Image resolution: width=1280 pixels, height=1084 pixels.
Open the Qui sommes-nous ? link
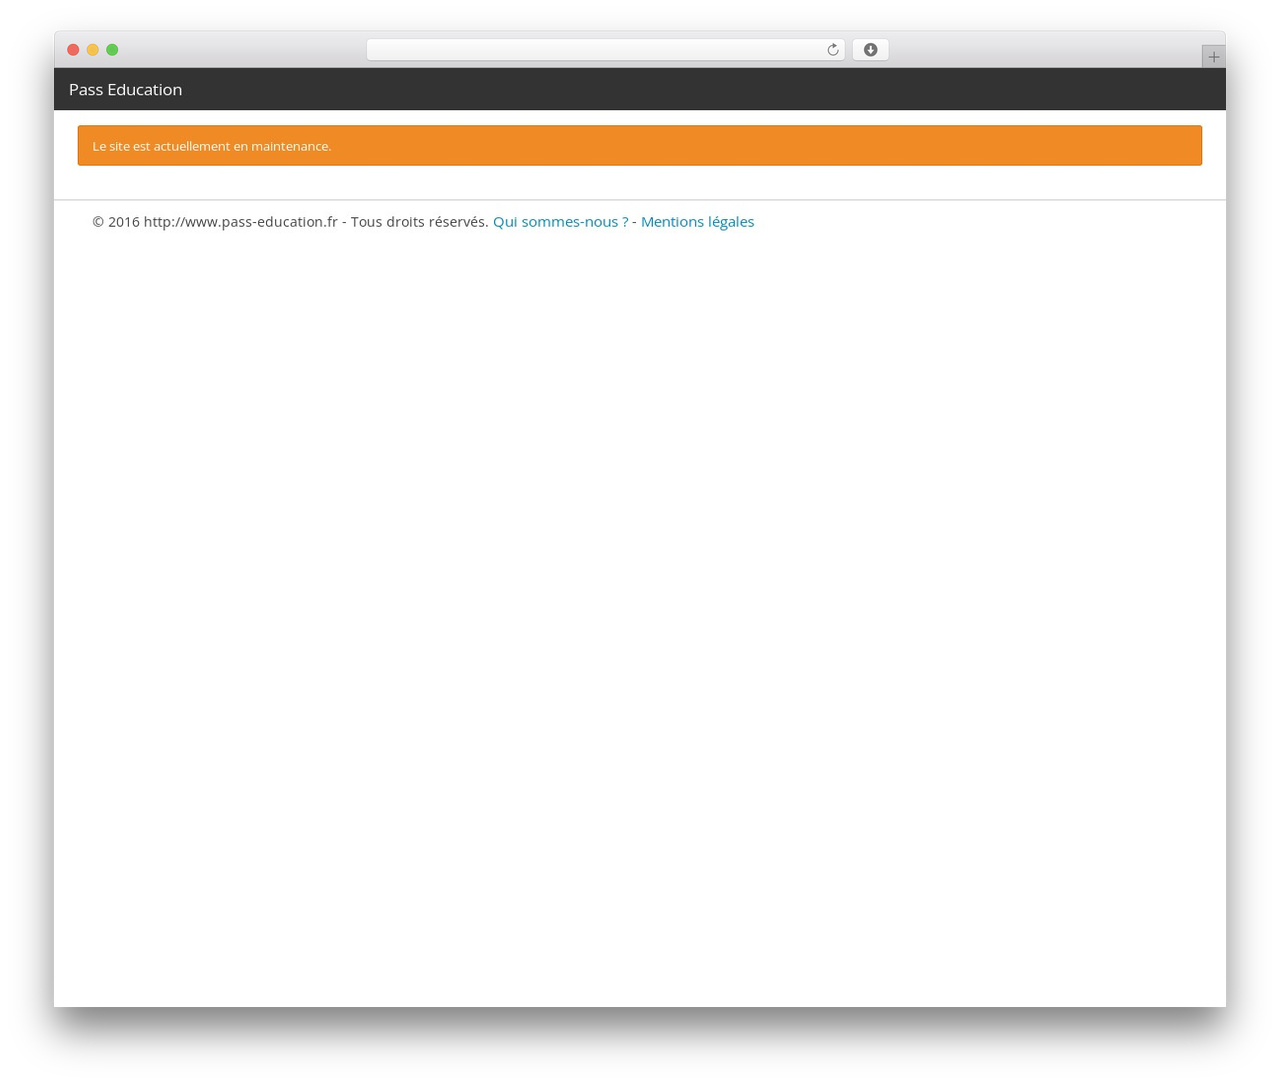click(560, 222)
